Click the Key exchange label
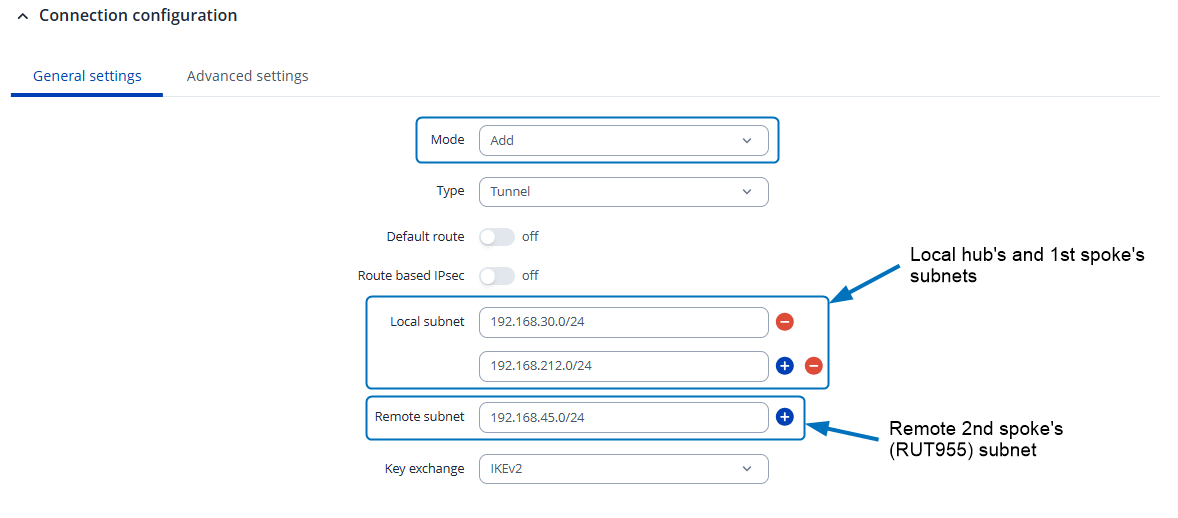Image resolution: width=1178 pixels, height=518 pixels. point(424,468)
